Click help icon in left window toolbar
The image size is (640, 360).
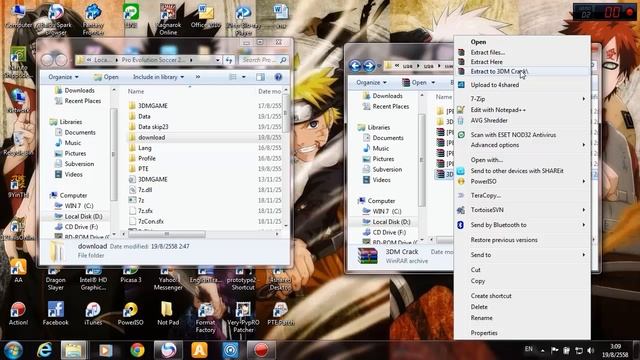pos(278,77)
